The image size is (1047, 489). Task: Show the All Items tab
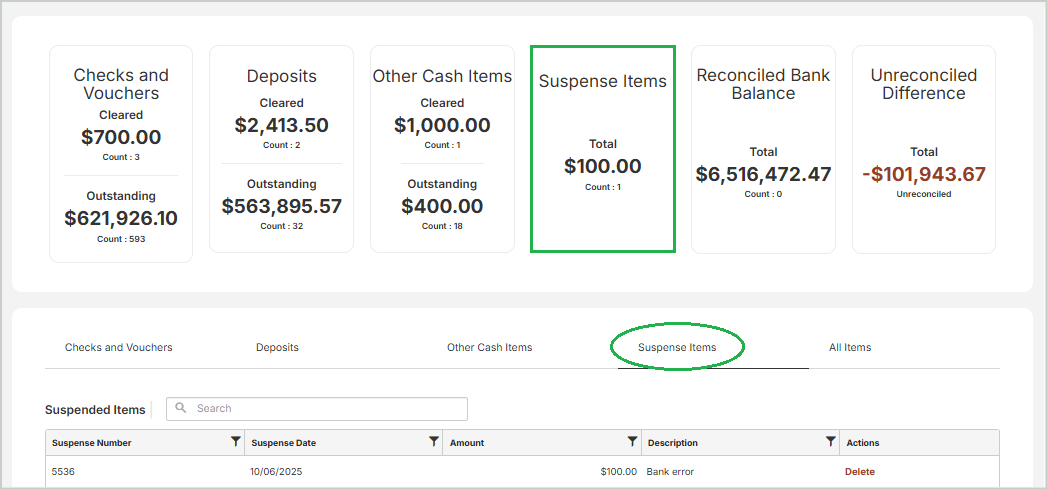click(849, 348)
